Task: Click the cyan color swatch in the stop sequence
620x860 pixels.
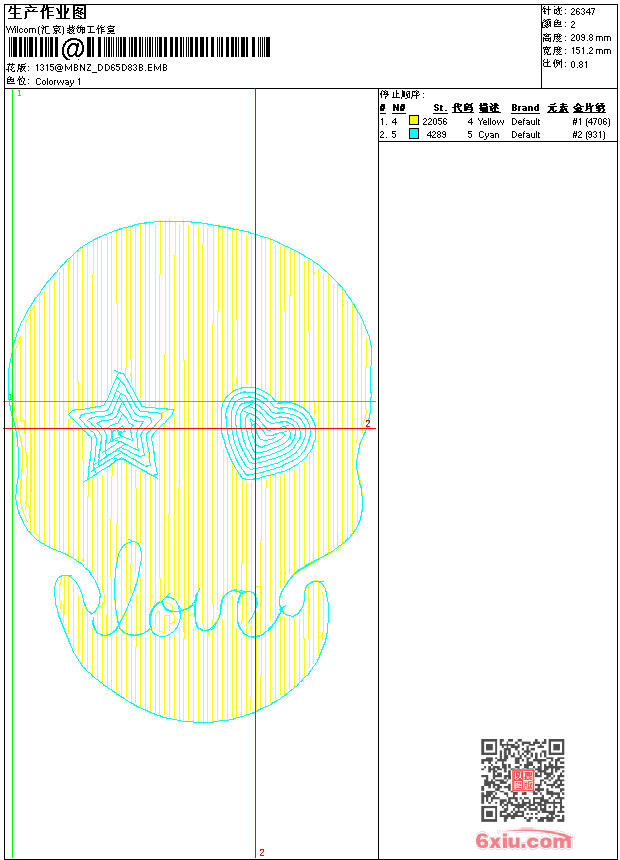Action: [x=413, y=134]
